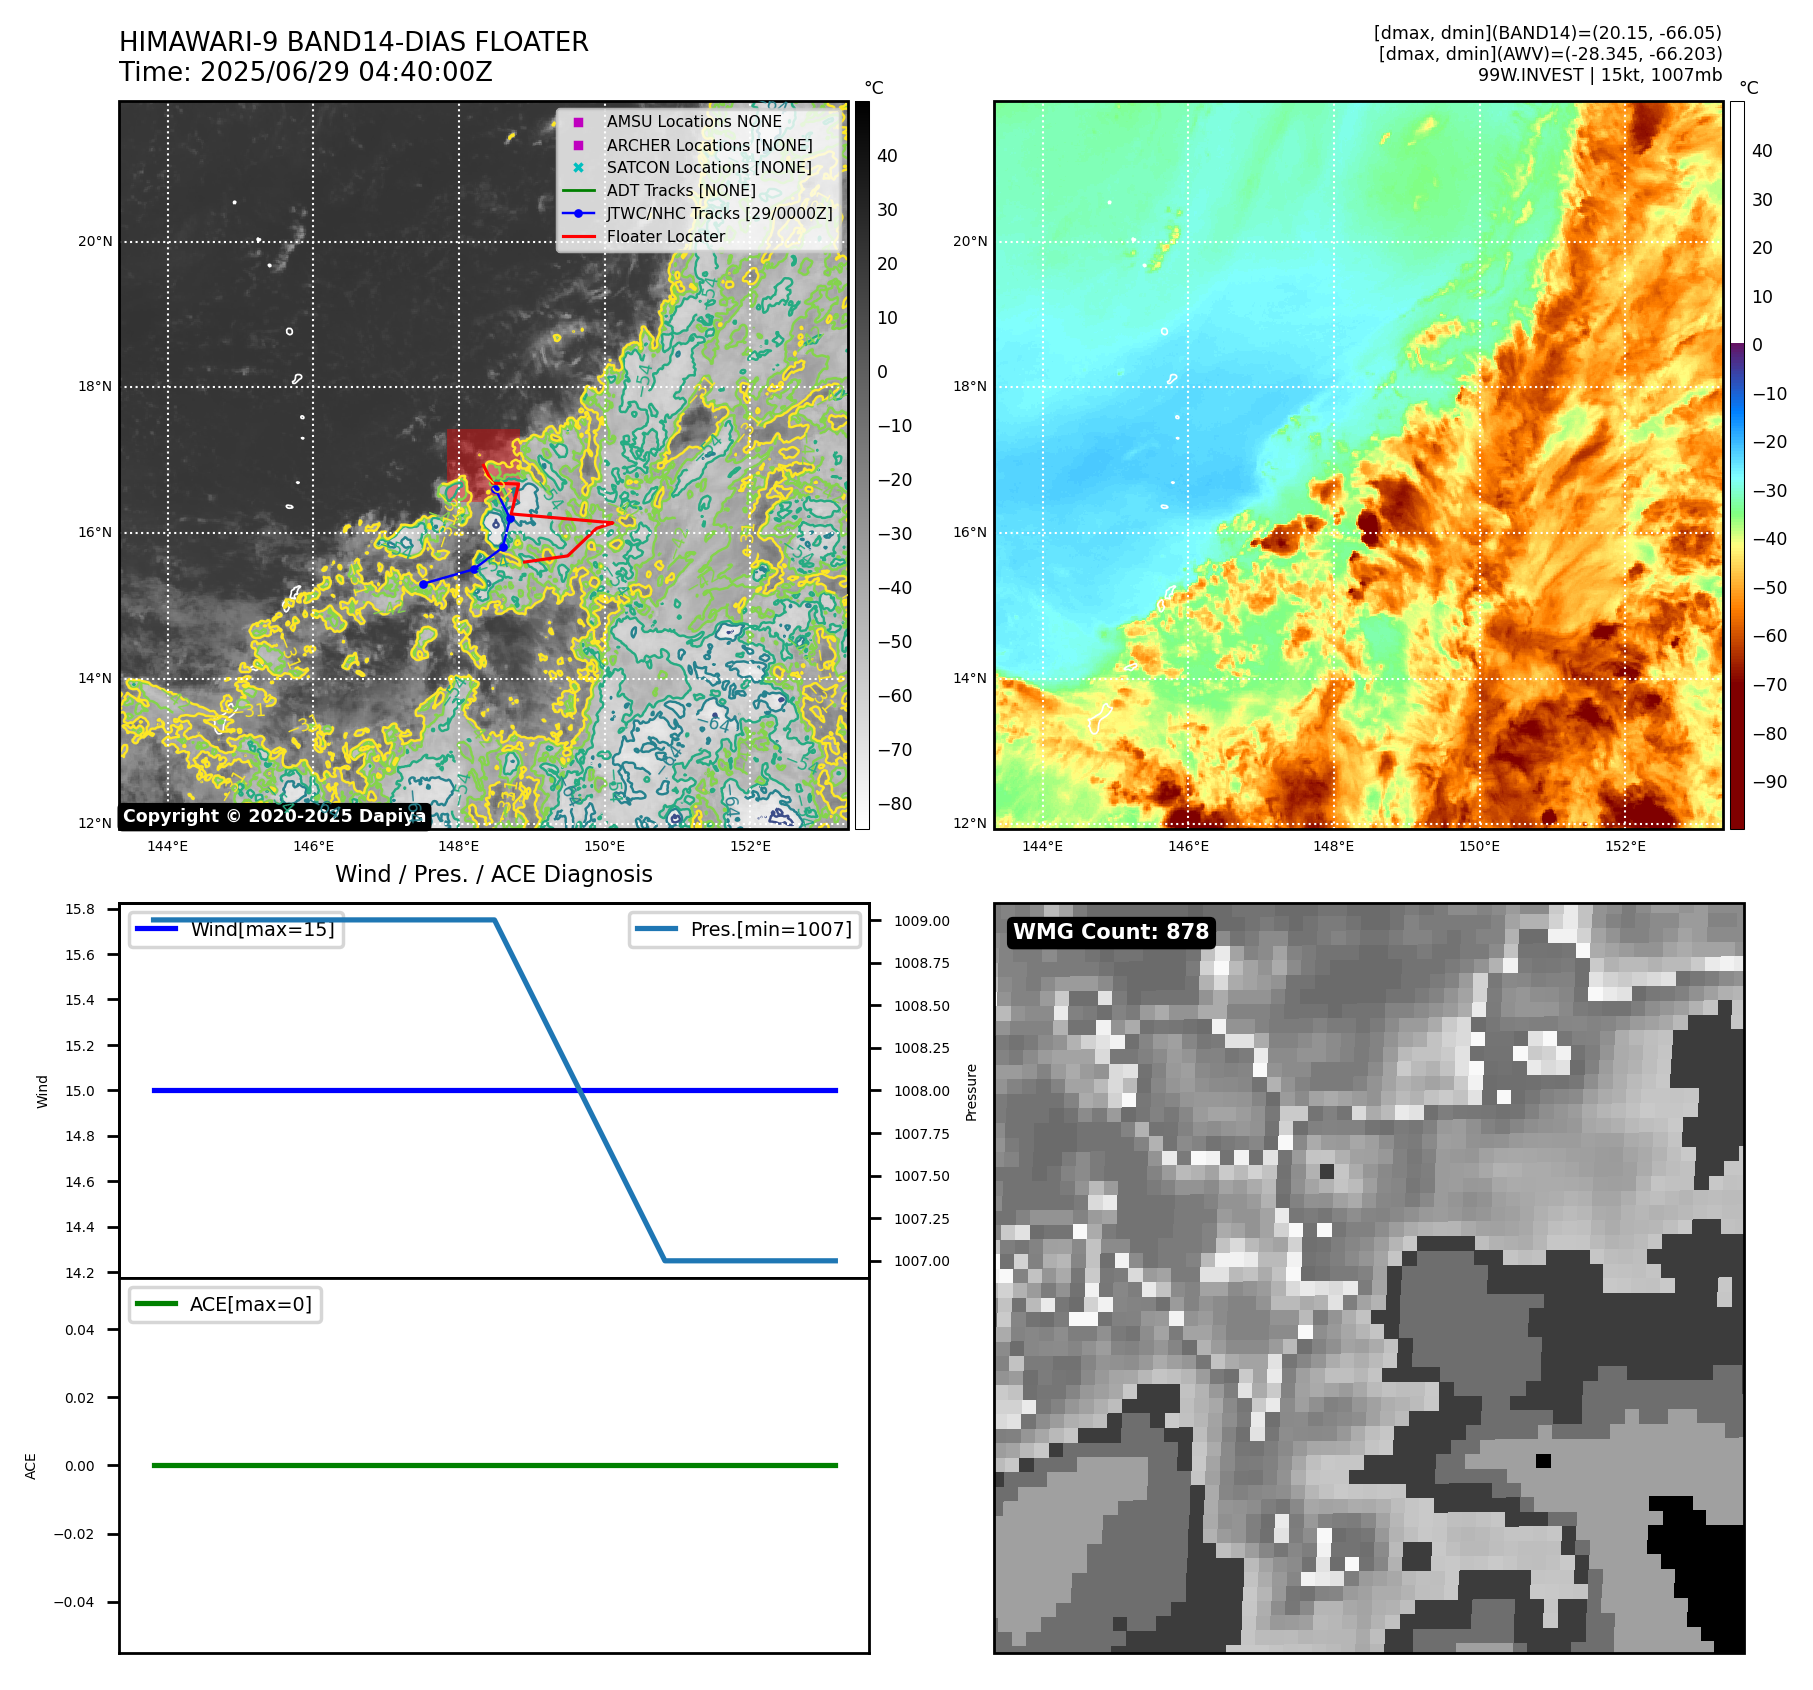Viewport: 1813px width, 1690px height.
Task: Click the cyan x marker beside SATCON Locations
Action: [x=578, y=168]
